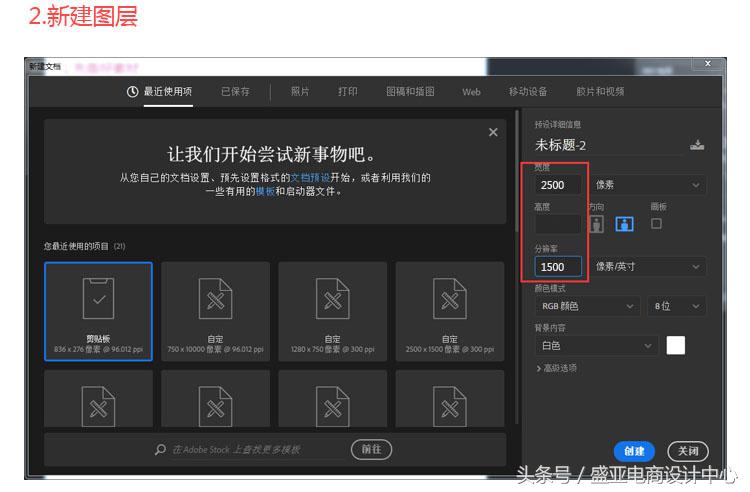Viewport: 750px width, 492px height.
Task: Select the 自定 preset 750 x 10000
Action: point(216,311)
